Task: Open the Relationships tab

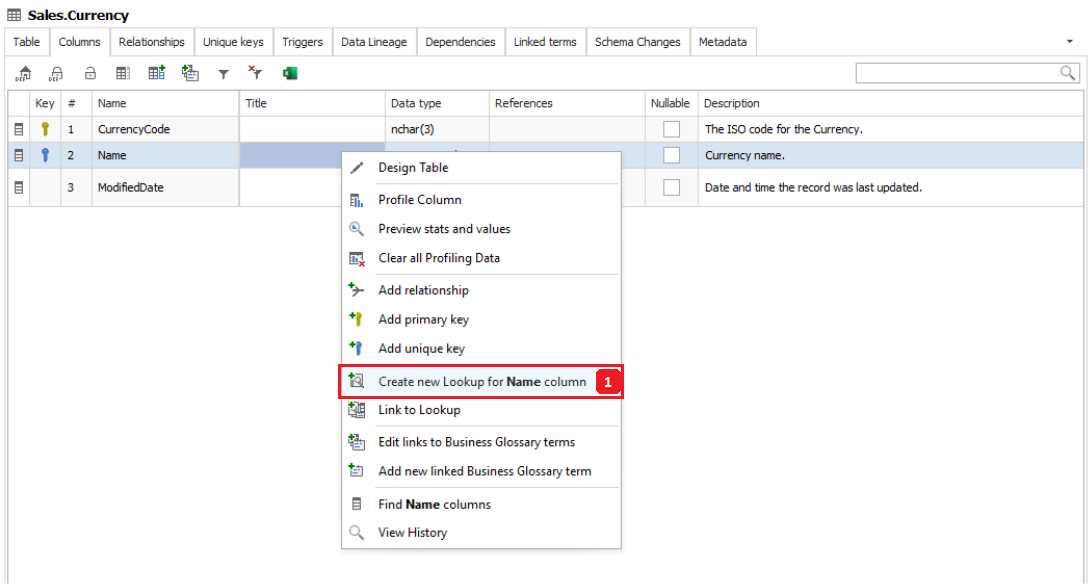Action: (x=151, y=42)
